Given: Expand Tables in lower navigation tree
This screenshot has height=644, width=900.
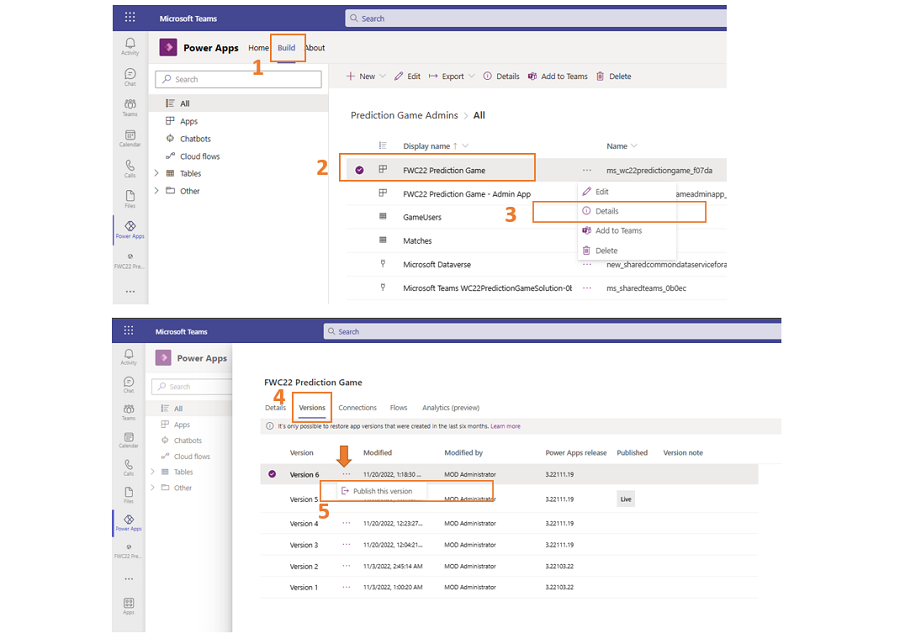Looking at the screenshot, I should click(153, 472).
